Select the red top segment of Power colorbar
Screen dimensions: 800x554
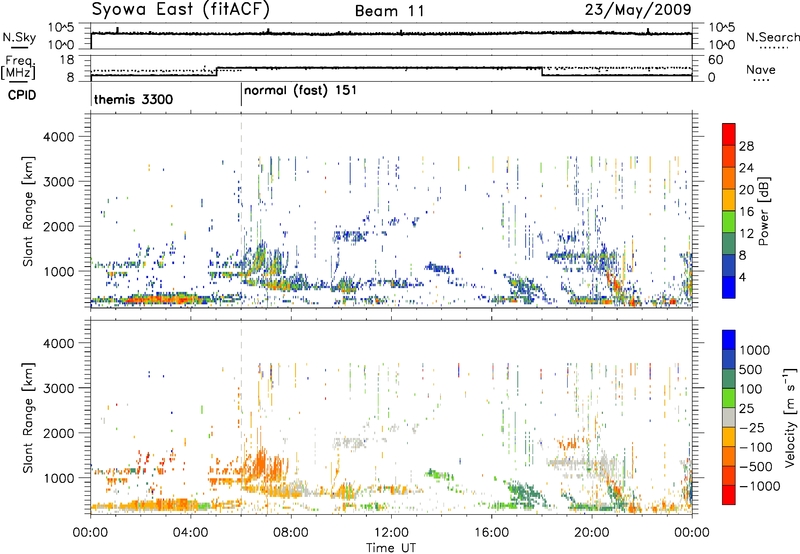pos(729,134)
